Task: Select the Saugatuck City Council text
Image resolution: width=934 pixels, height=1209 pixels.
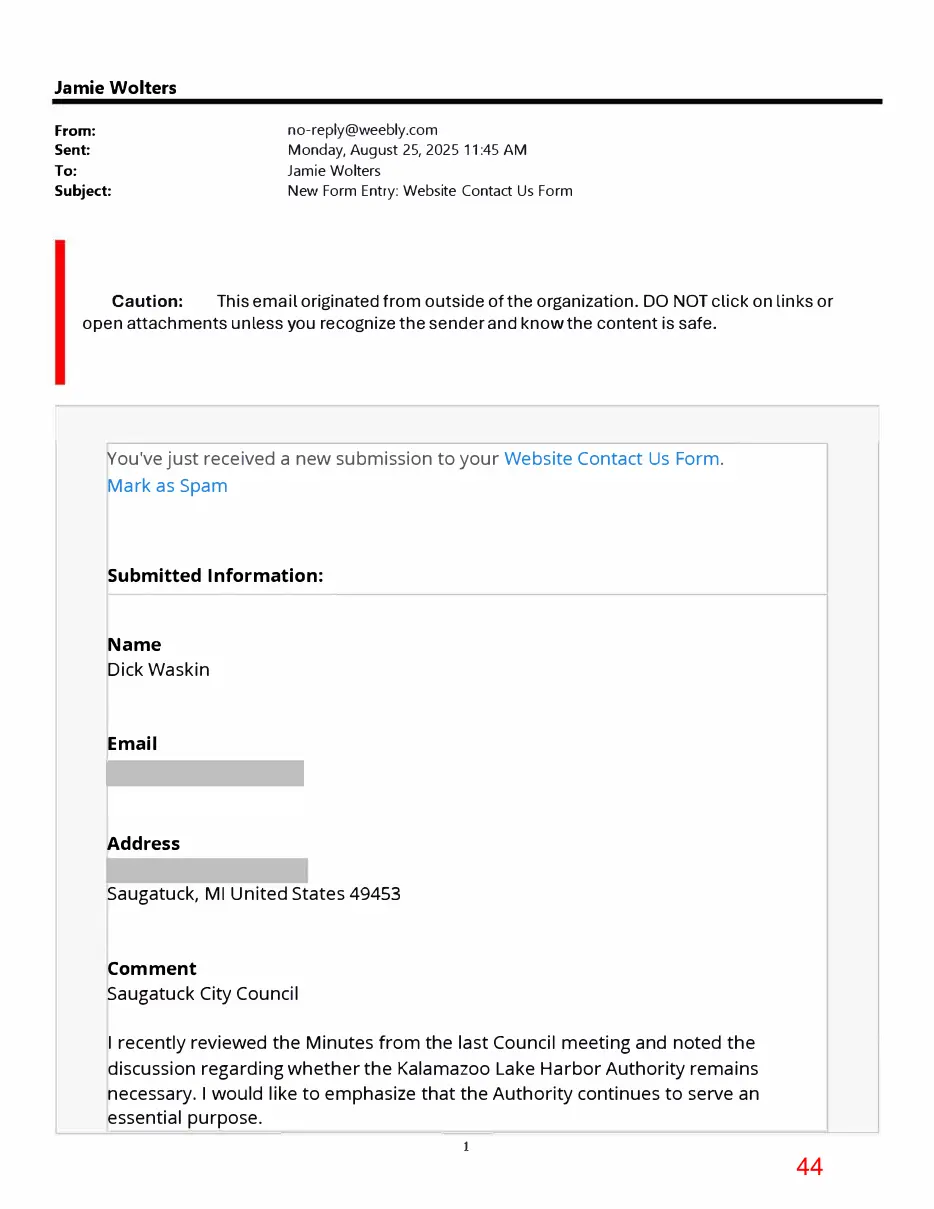Action: 203,994
